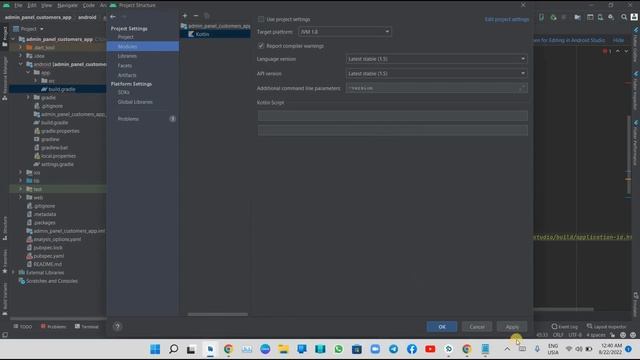Open the SDK Manager toolbar icon

point(611,17)
